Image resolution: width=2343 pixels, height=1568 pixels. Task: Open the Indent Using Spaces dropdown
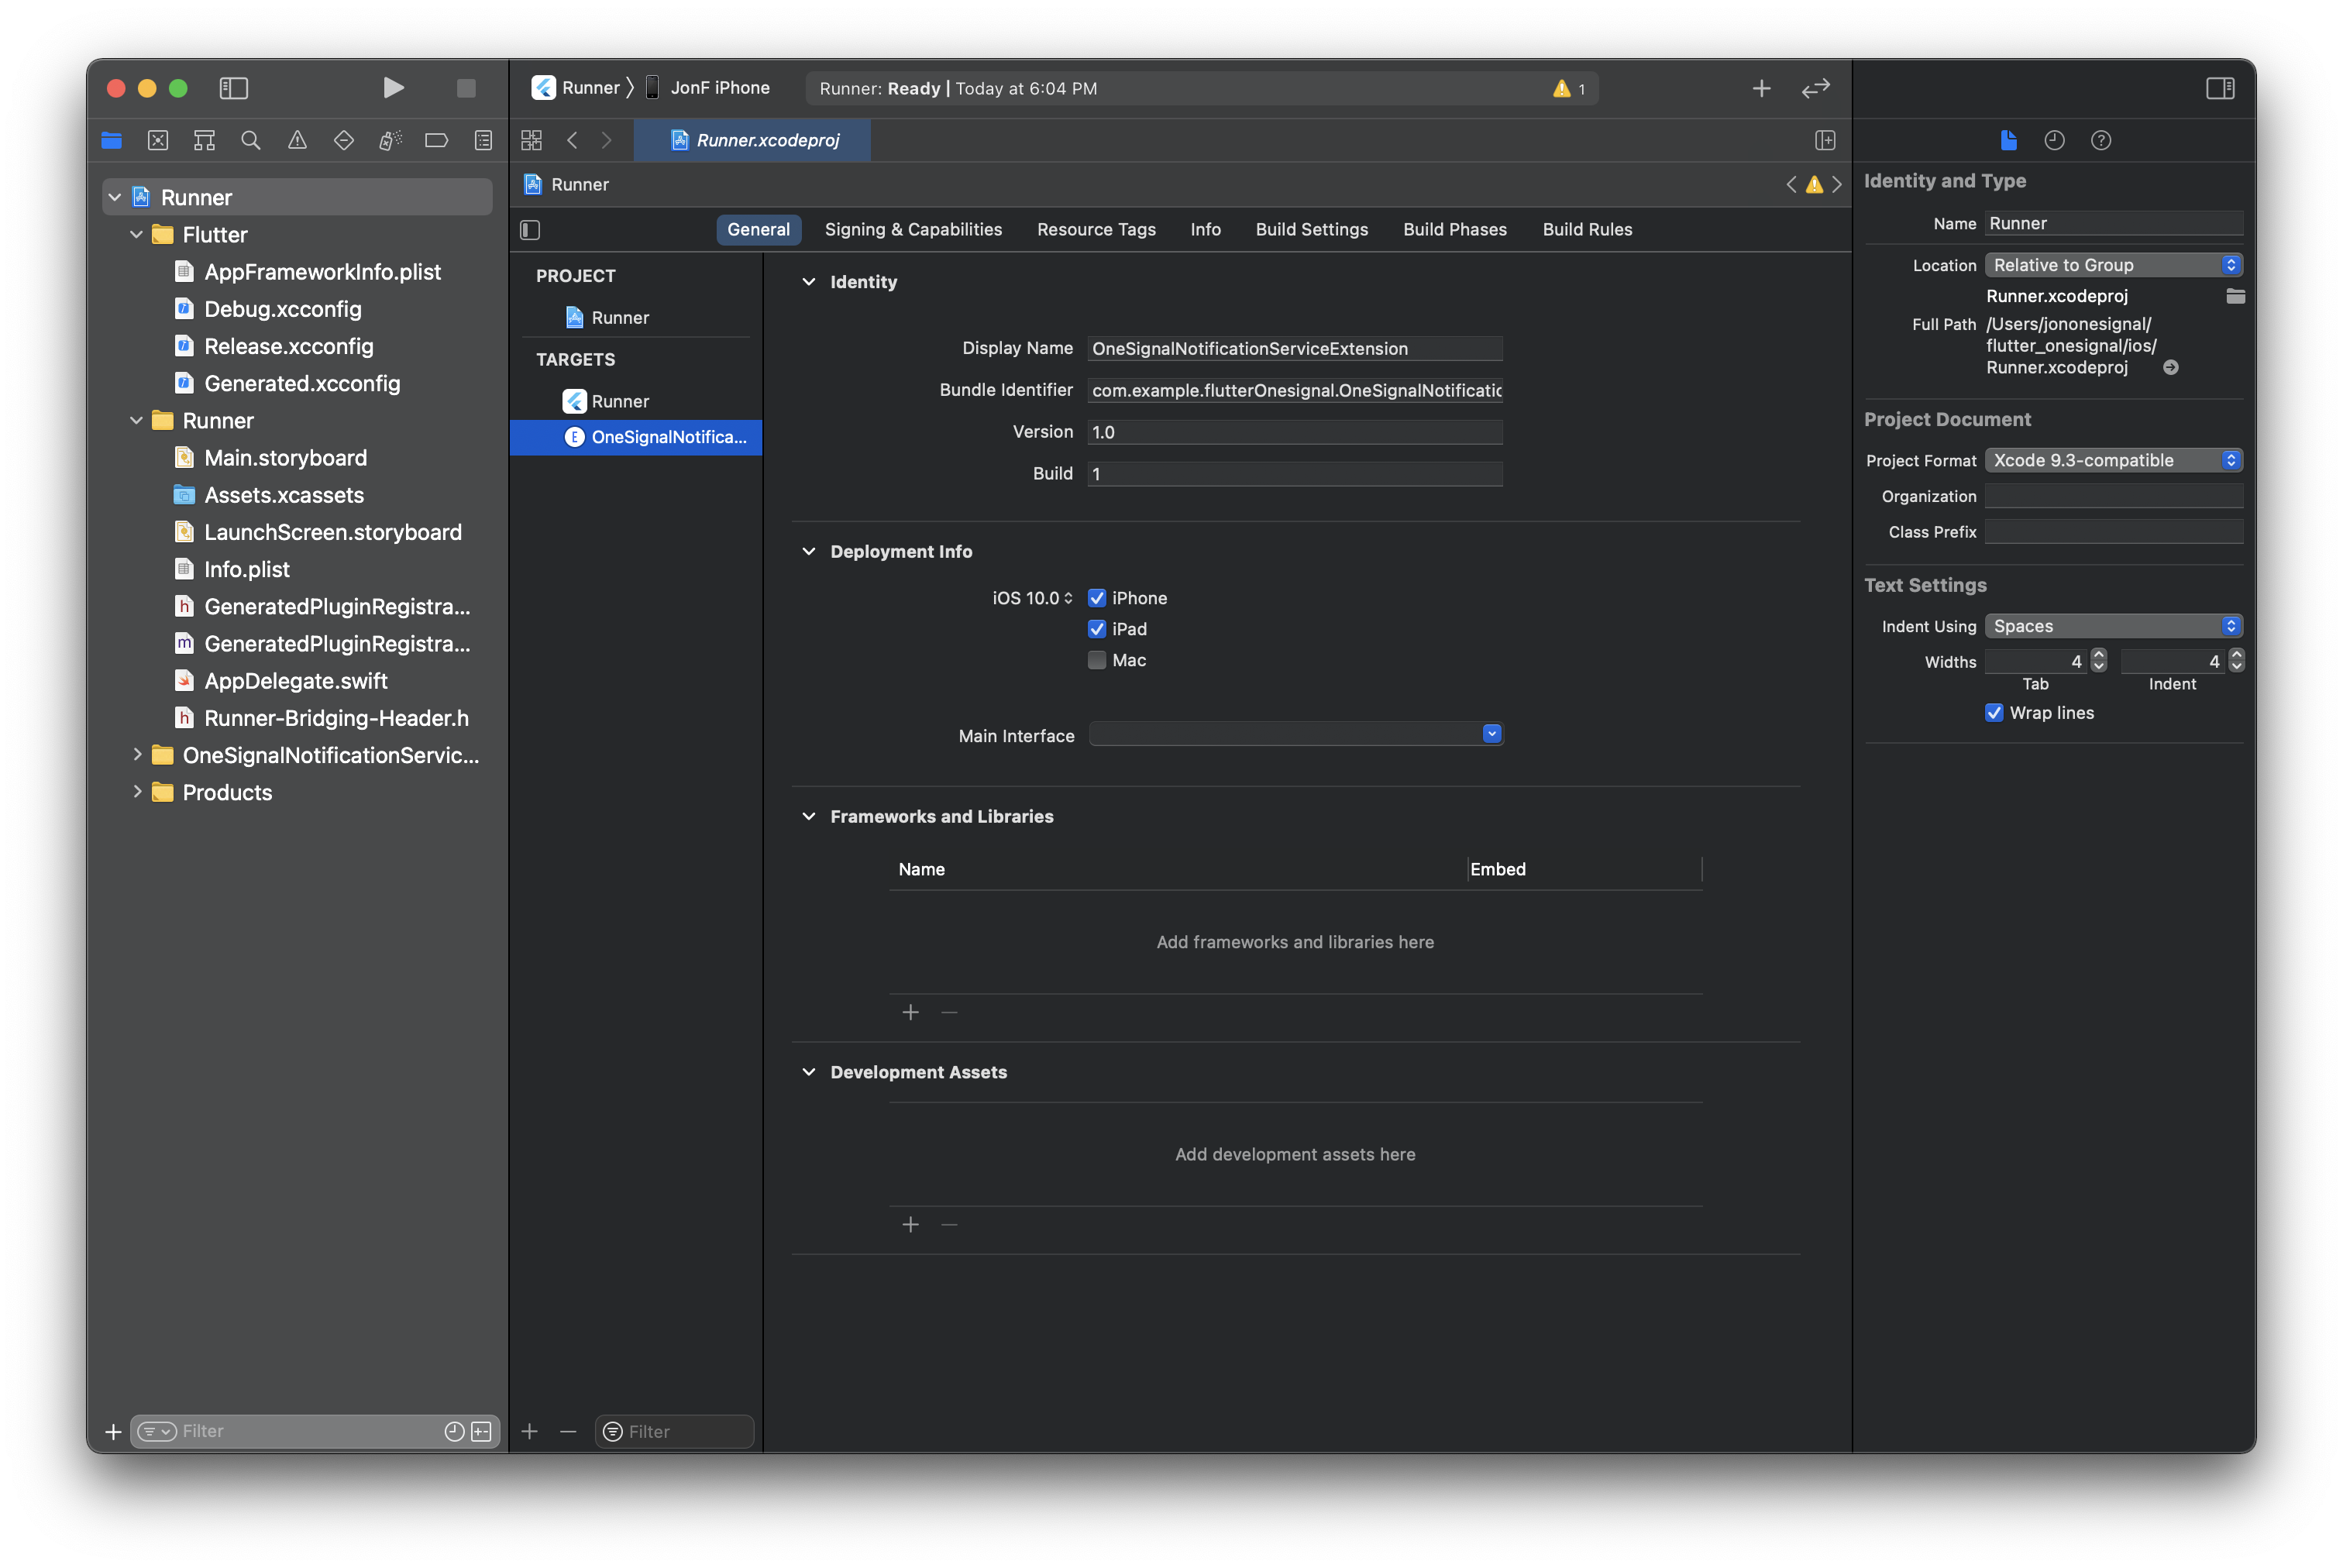[2113, 626]
